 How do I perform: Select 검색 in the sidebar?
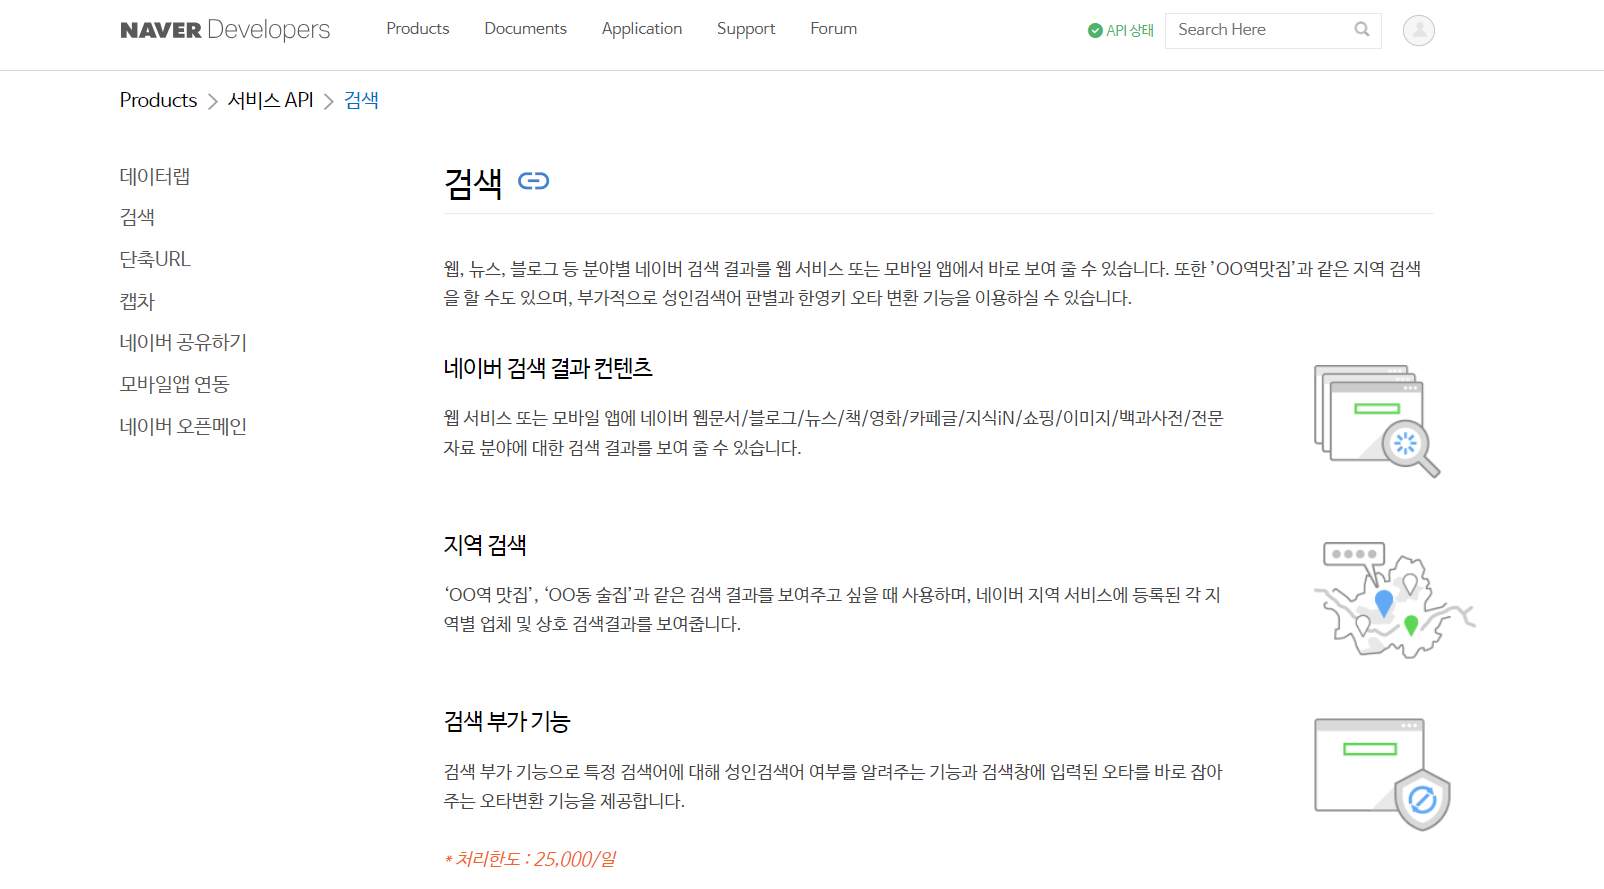pyautogui.click(x=137, y=217)
